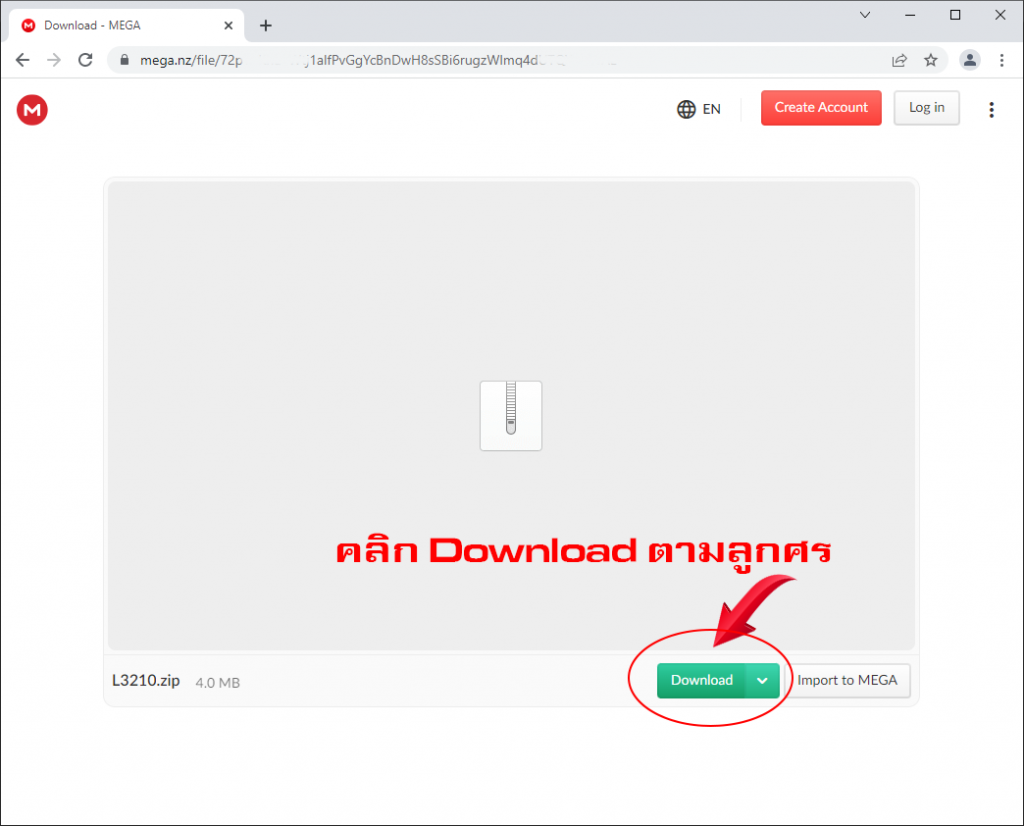Click the share page icon in address bar
The width and height of the screenshot is (1024, 826).
900,60
